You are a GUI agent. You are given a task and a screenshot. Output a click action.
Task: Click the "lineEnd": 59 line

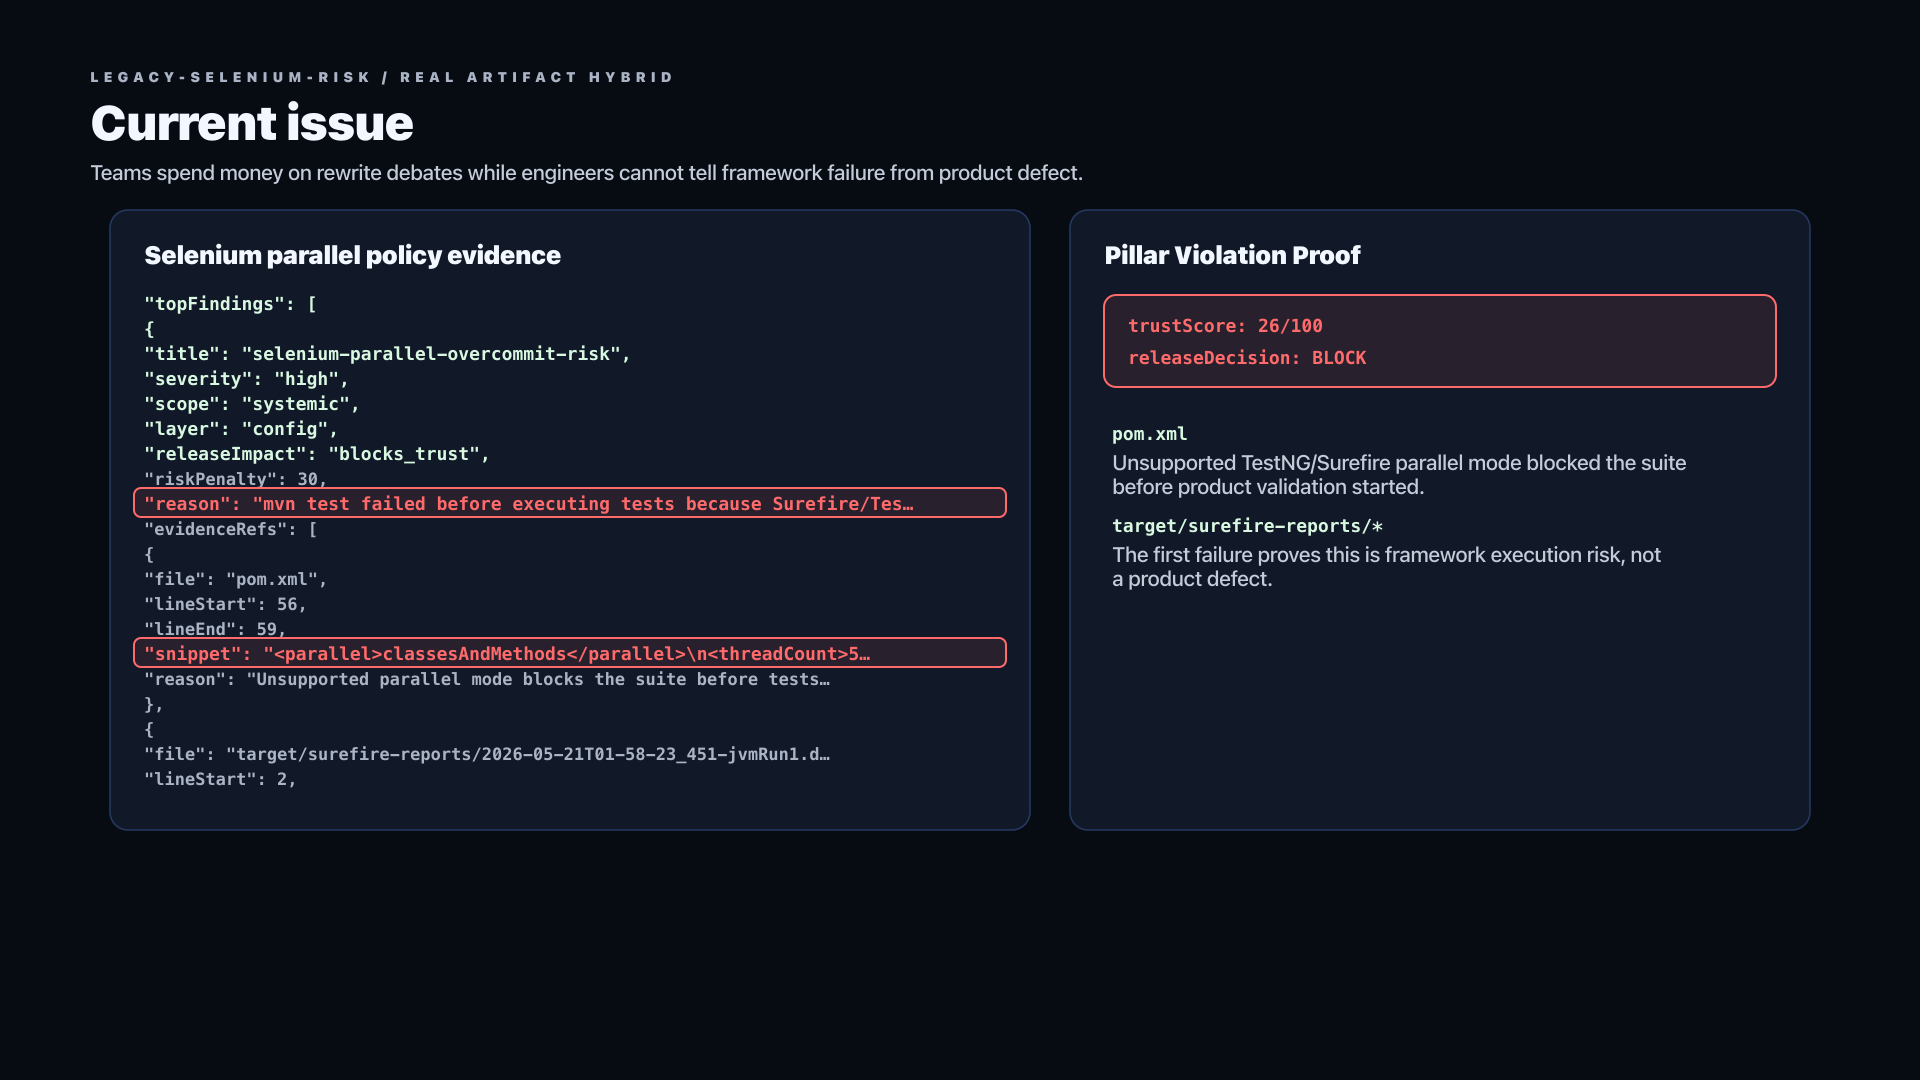tap(216, 629)
